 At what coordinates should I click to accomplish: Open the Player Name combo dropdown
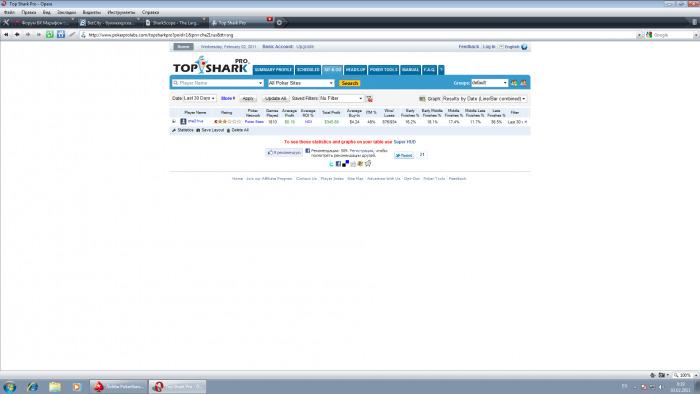[260, 83]
